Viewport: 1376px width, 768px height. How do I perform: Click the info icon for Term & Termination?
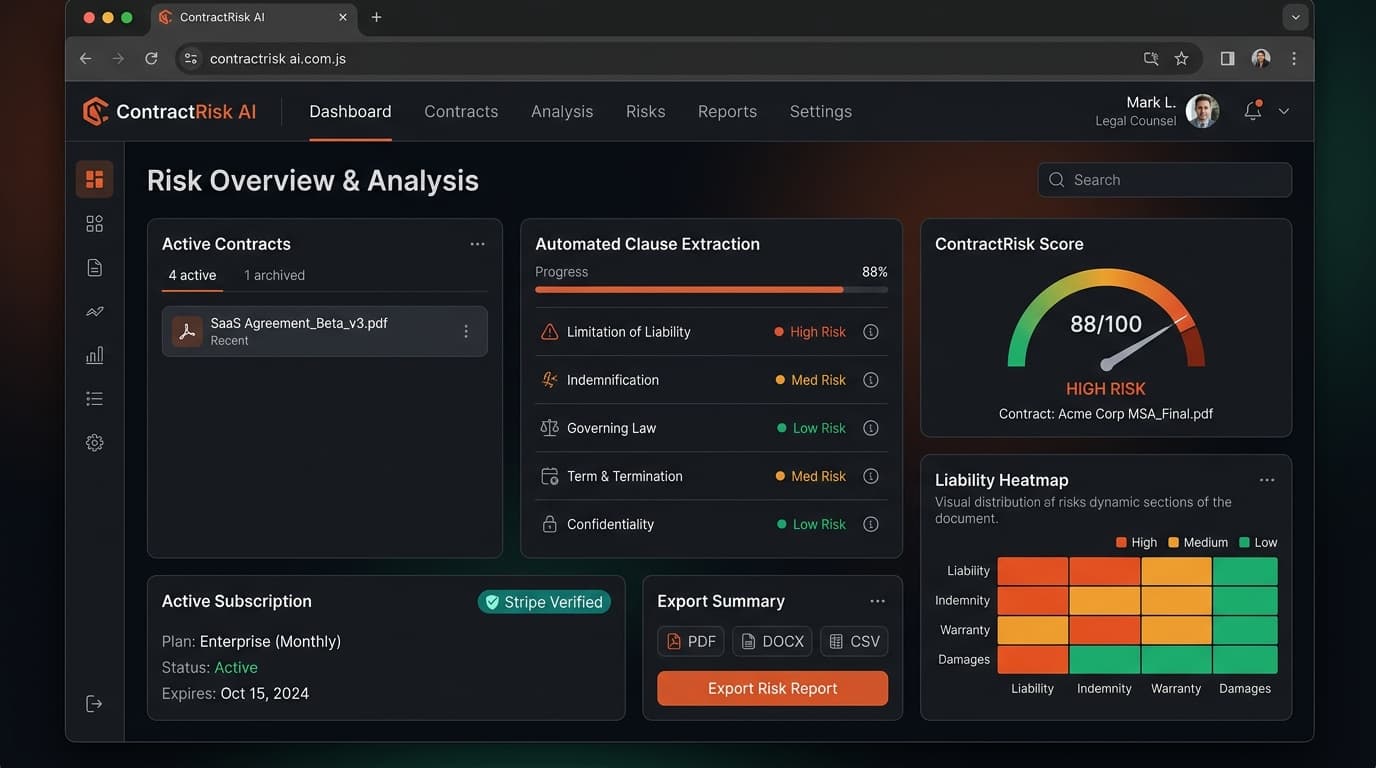(871, 476)
